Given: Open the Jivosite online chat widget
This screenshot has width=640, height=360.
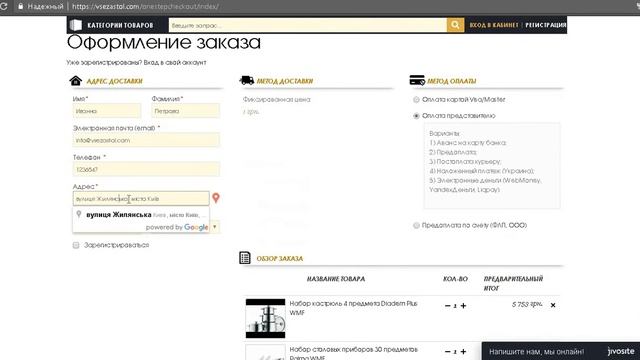Looking at the screenshot, I should (x=561, y=351).
